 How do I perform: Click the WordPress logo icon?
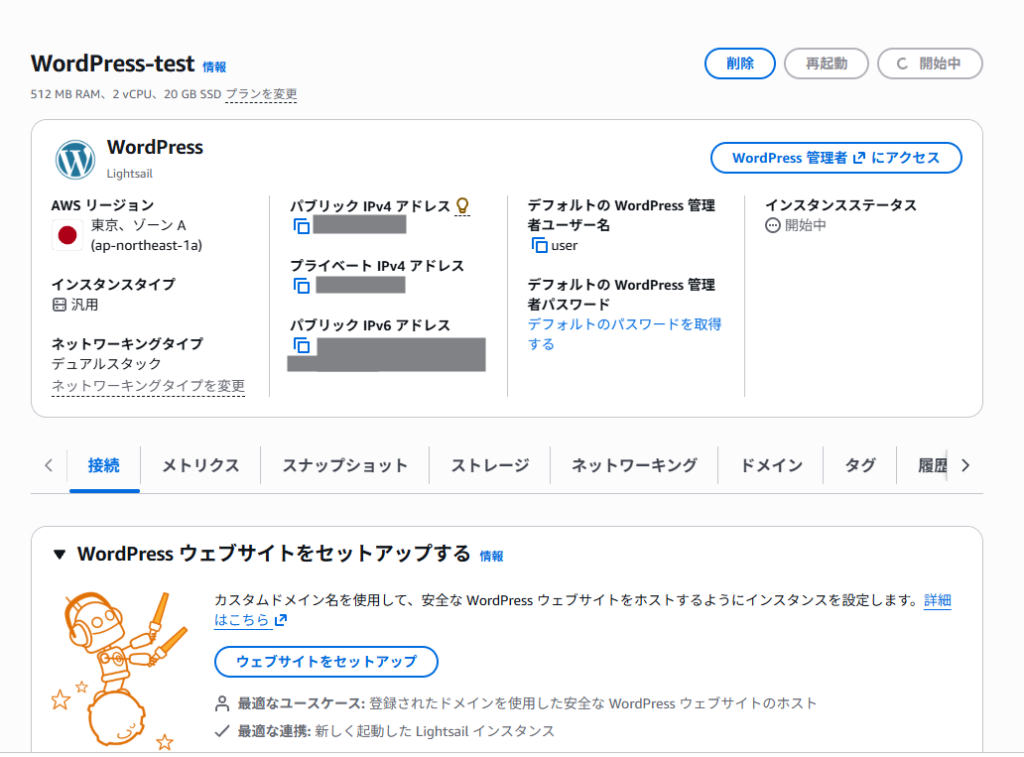pyautogui.click(x=75, y=159)
